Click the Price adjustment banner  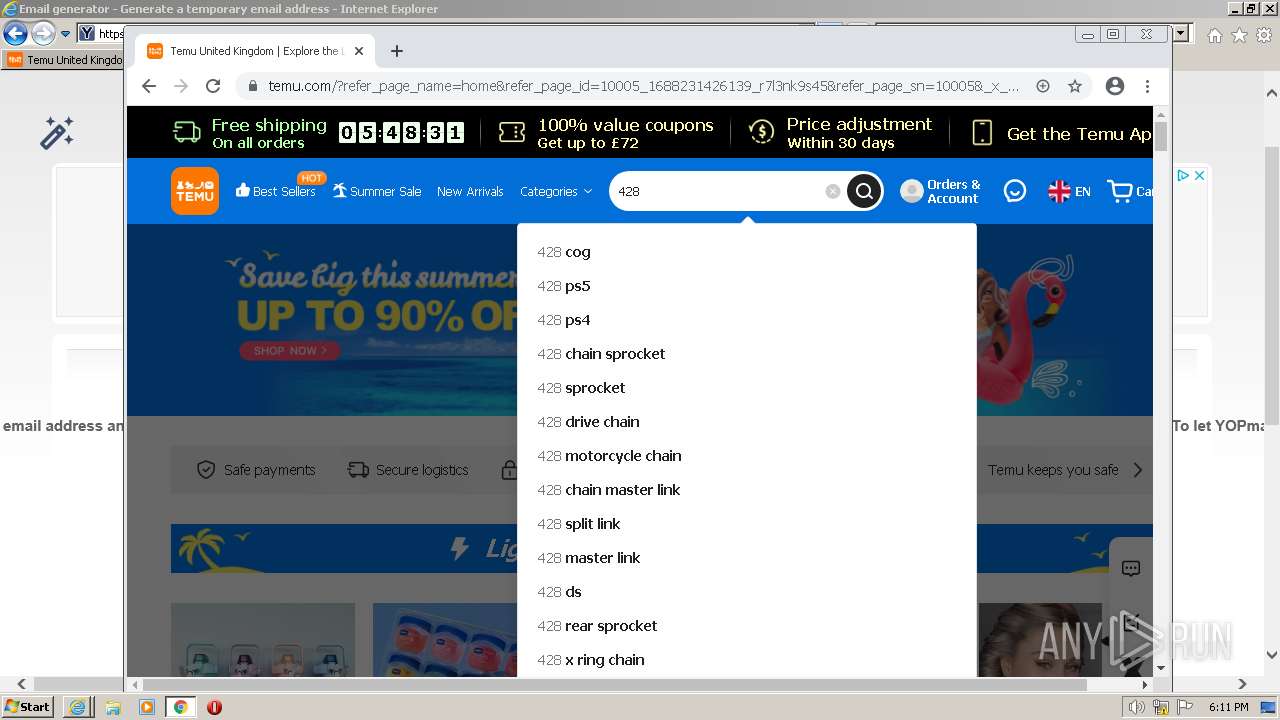coord(840,133)
